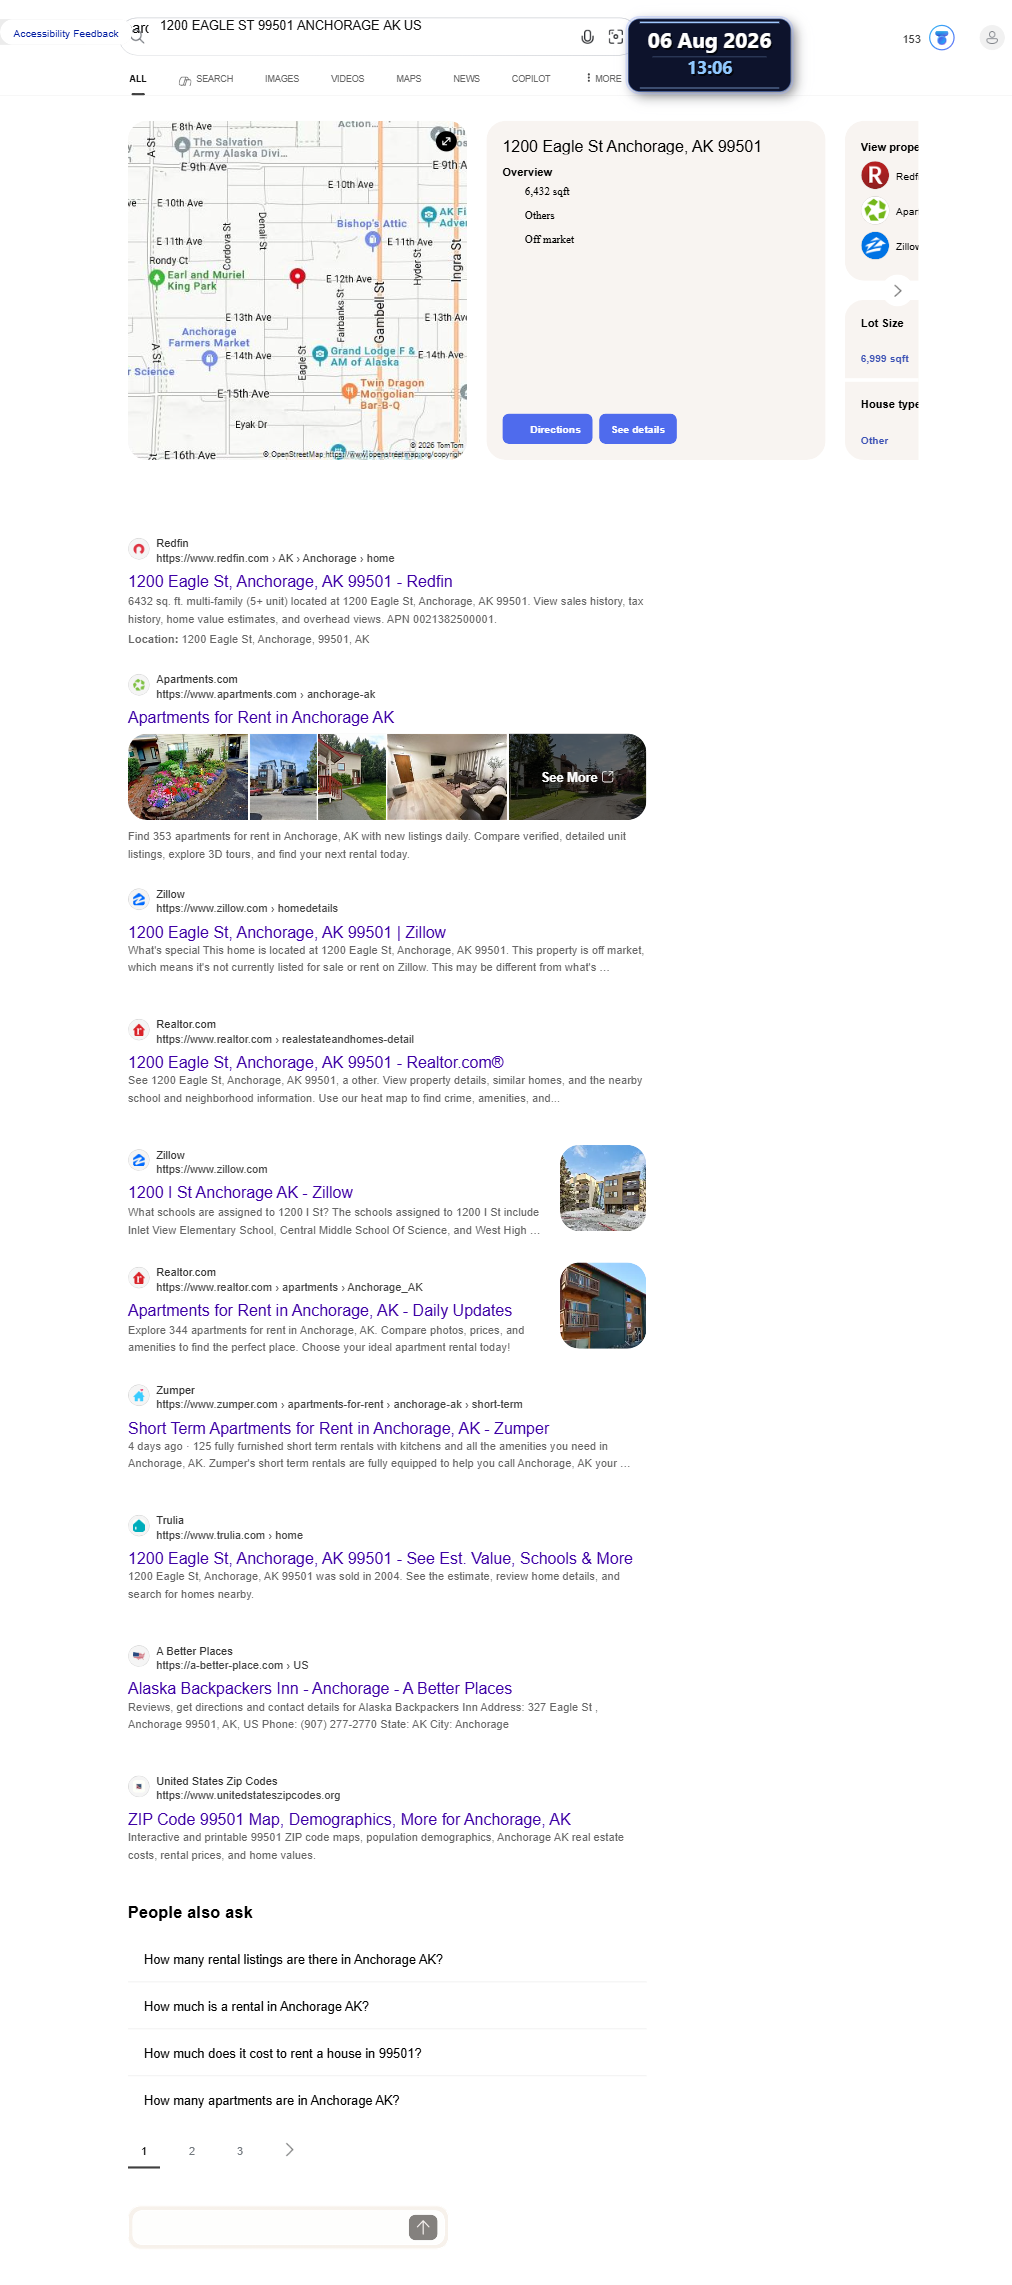Switch to the MAPS tab

pos(408,78)
